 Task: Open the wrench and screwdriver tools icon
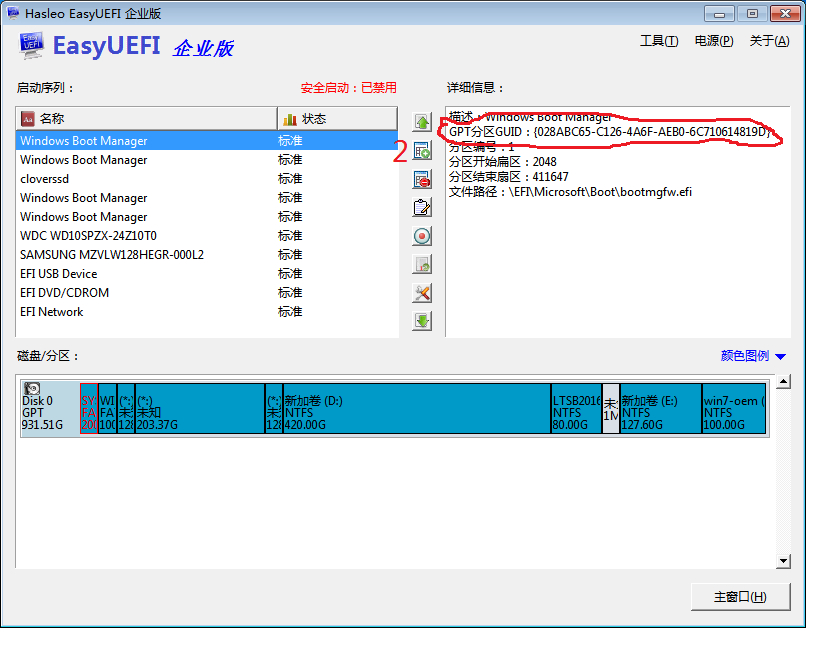coord(422,293)
